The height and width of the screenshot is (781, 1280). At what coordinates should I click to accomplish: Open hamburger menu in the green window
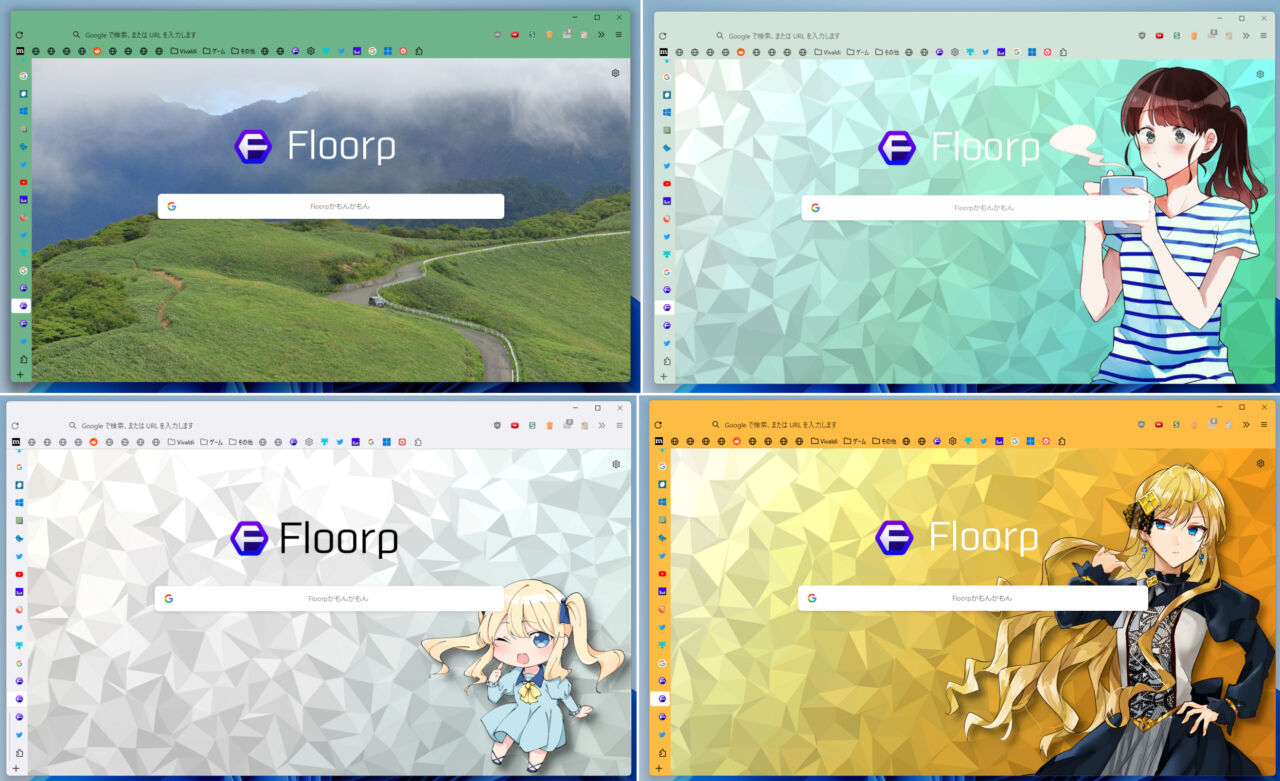point(619,35)
